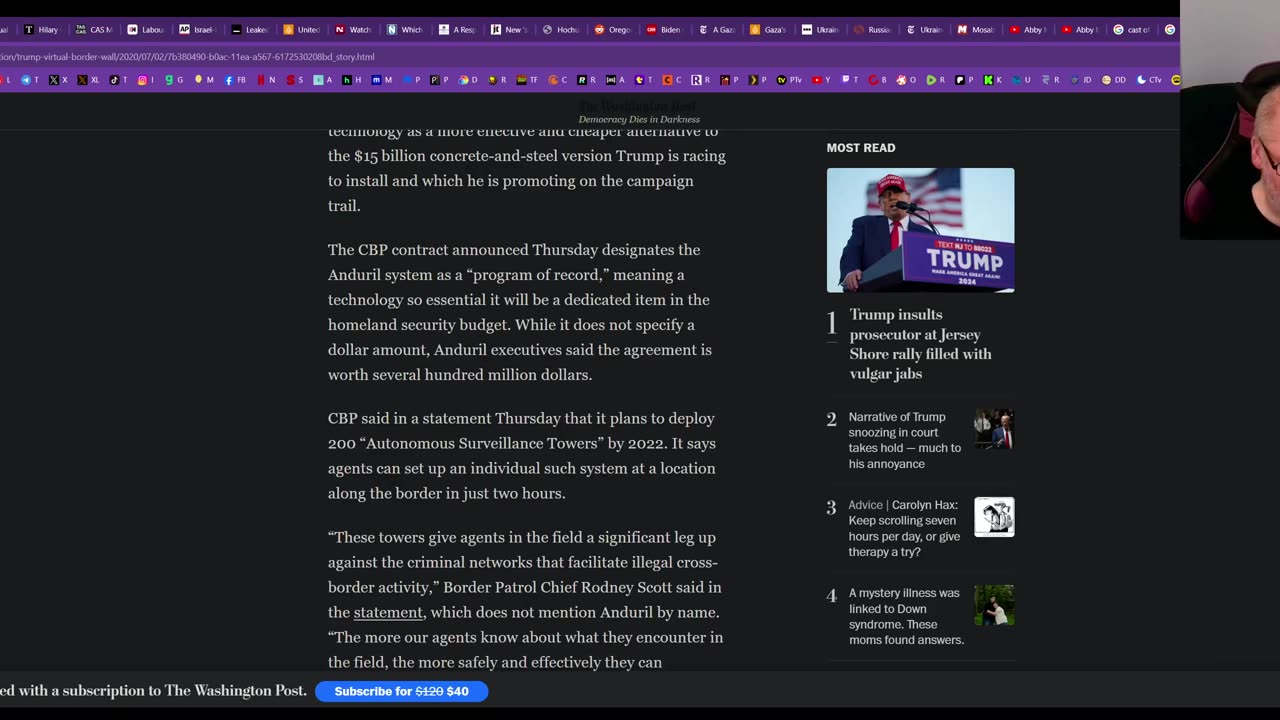1280x720 pixels.
Task: Click the 'Democracy Dies in Darkness' tagline
Action: coord(639,120)
